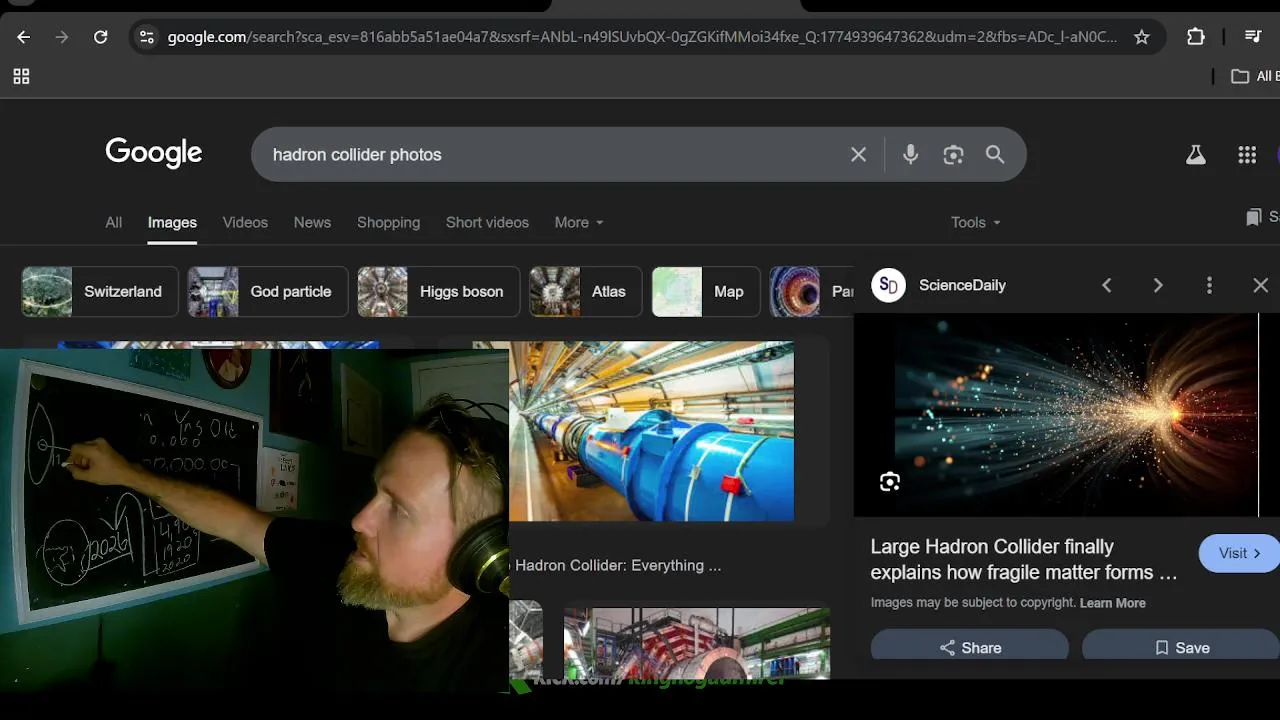Open the Learn More copyright link
Image resolution: width=1280 pixels, height=720 pixels.
coord(1112,603)
